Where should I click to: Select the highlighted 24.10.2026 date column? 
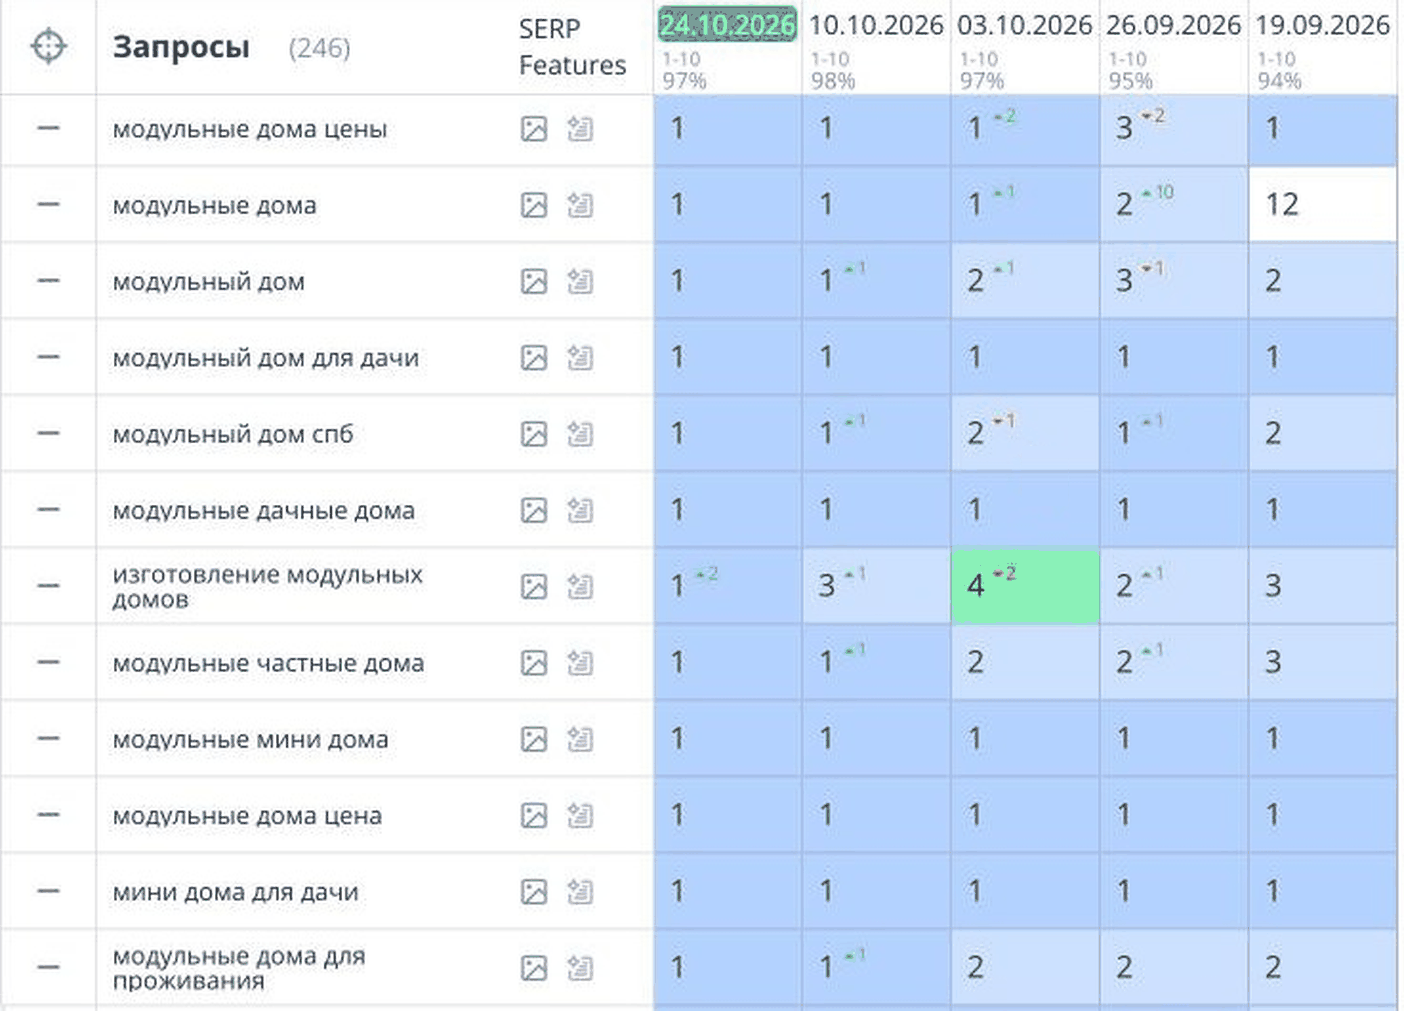tap(727, 25)
